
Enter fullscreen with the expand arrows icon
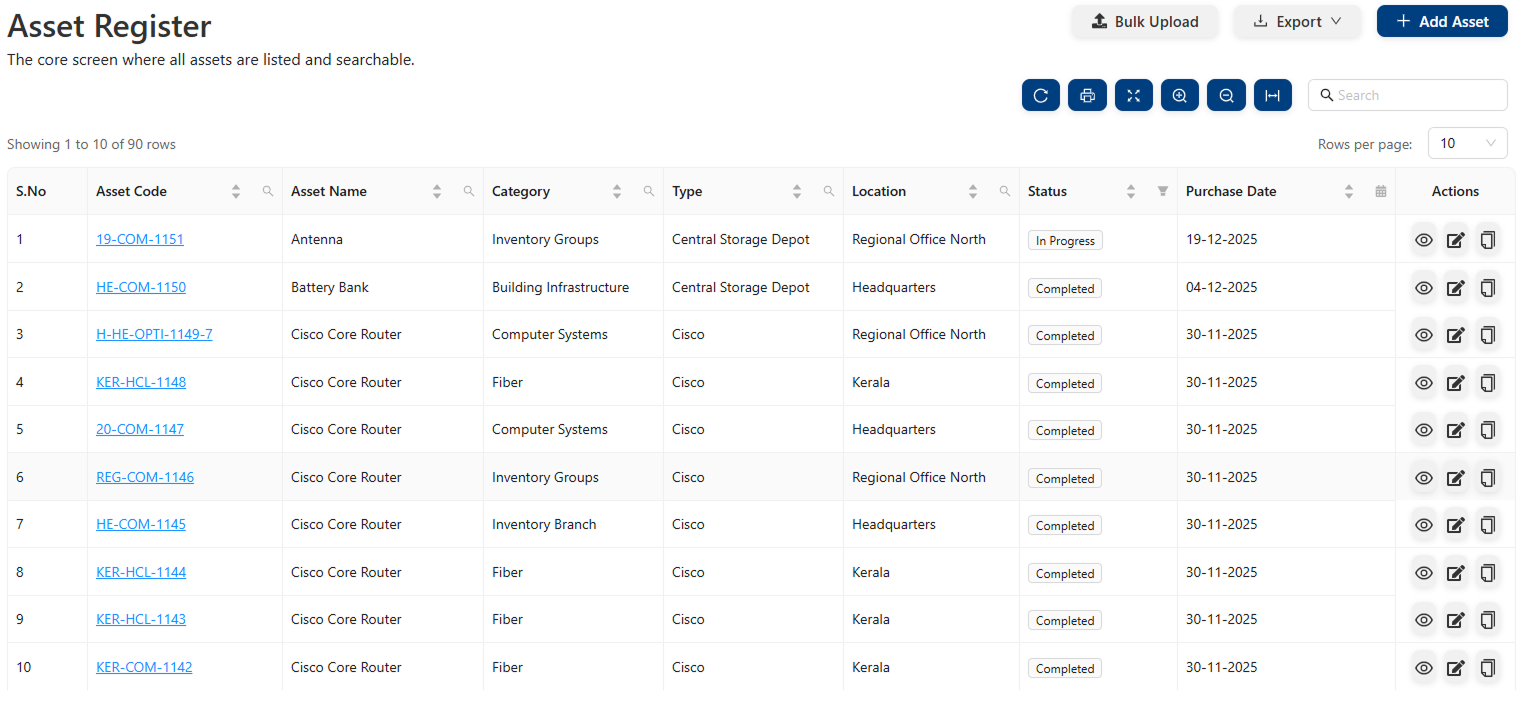point(1133,96)
